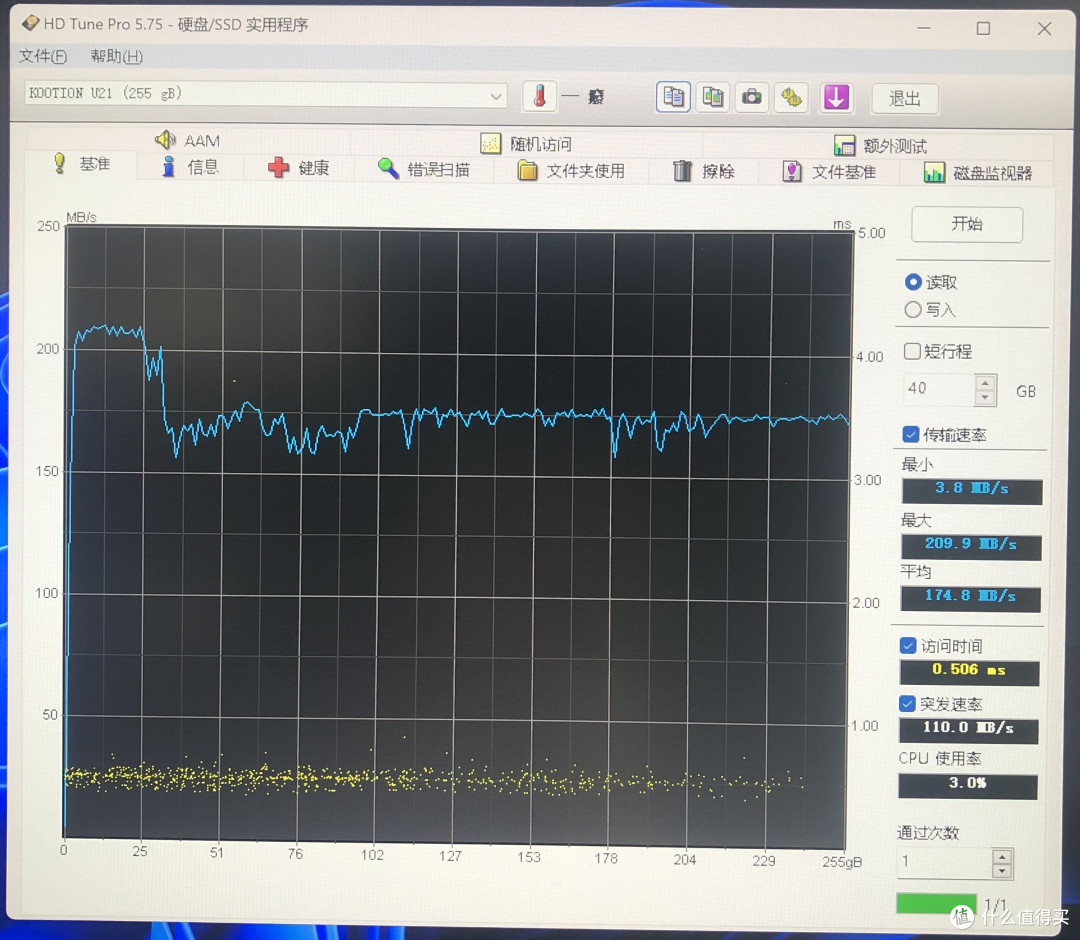Open options with the gears icon
1080x940 pixels.
tap(791, 98)
